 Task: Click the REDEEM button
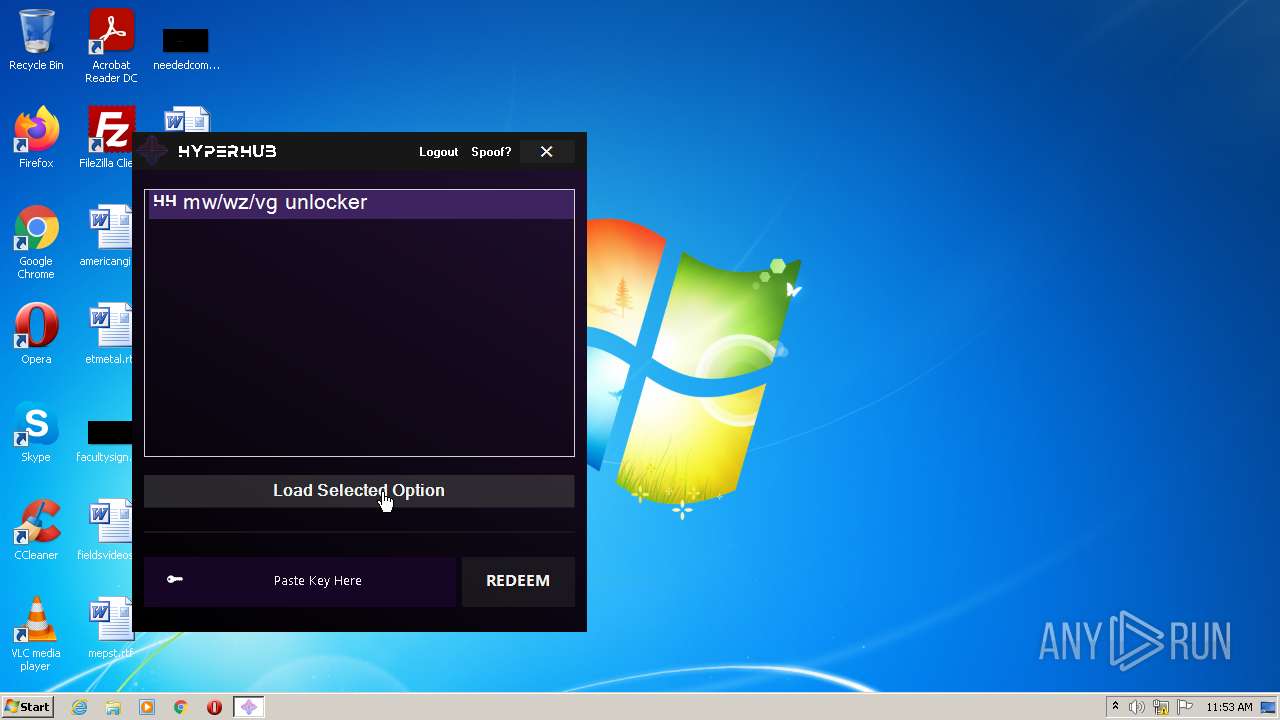tap(518, 581)
